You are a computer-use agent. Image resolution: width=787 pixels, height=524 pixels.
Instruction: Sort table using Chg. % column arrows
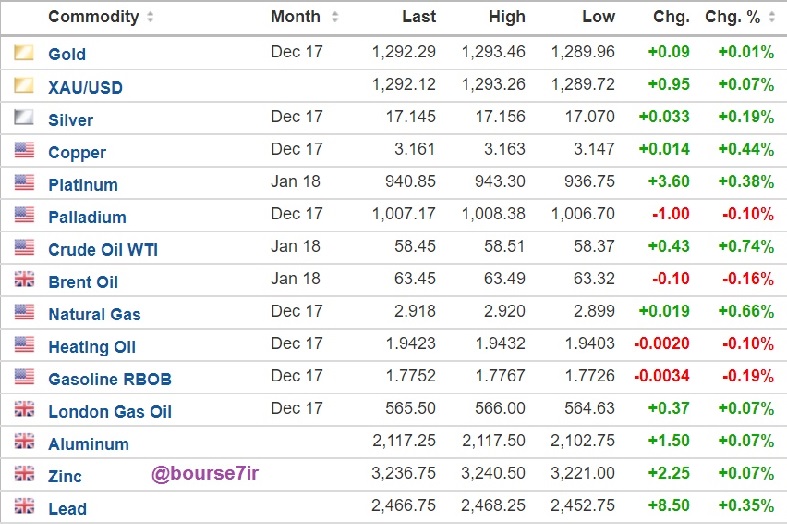point(772,17)
